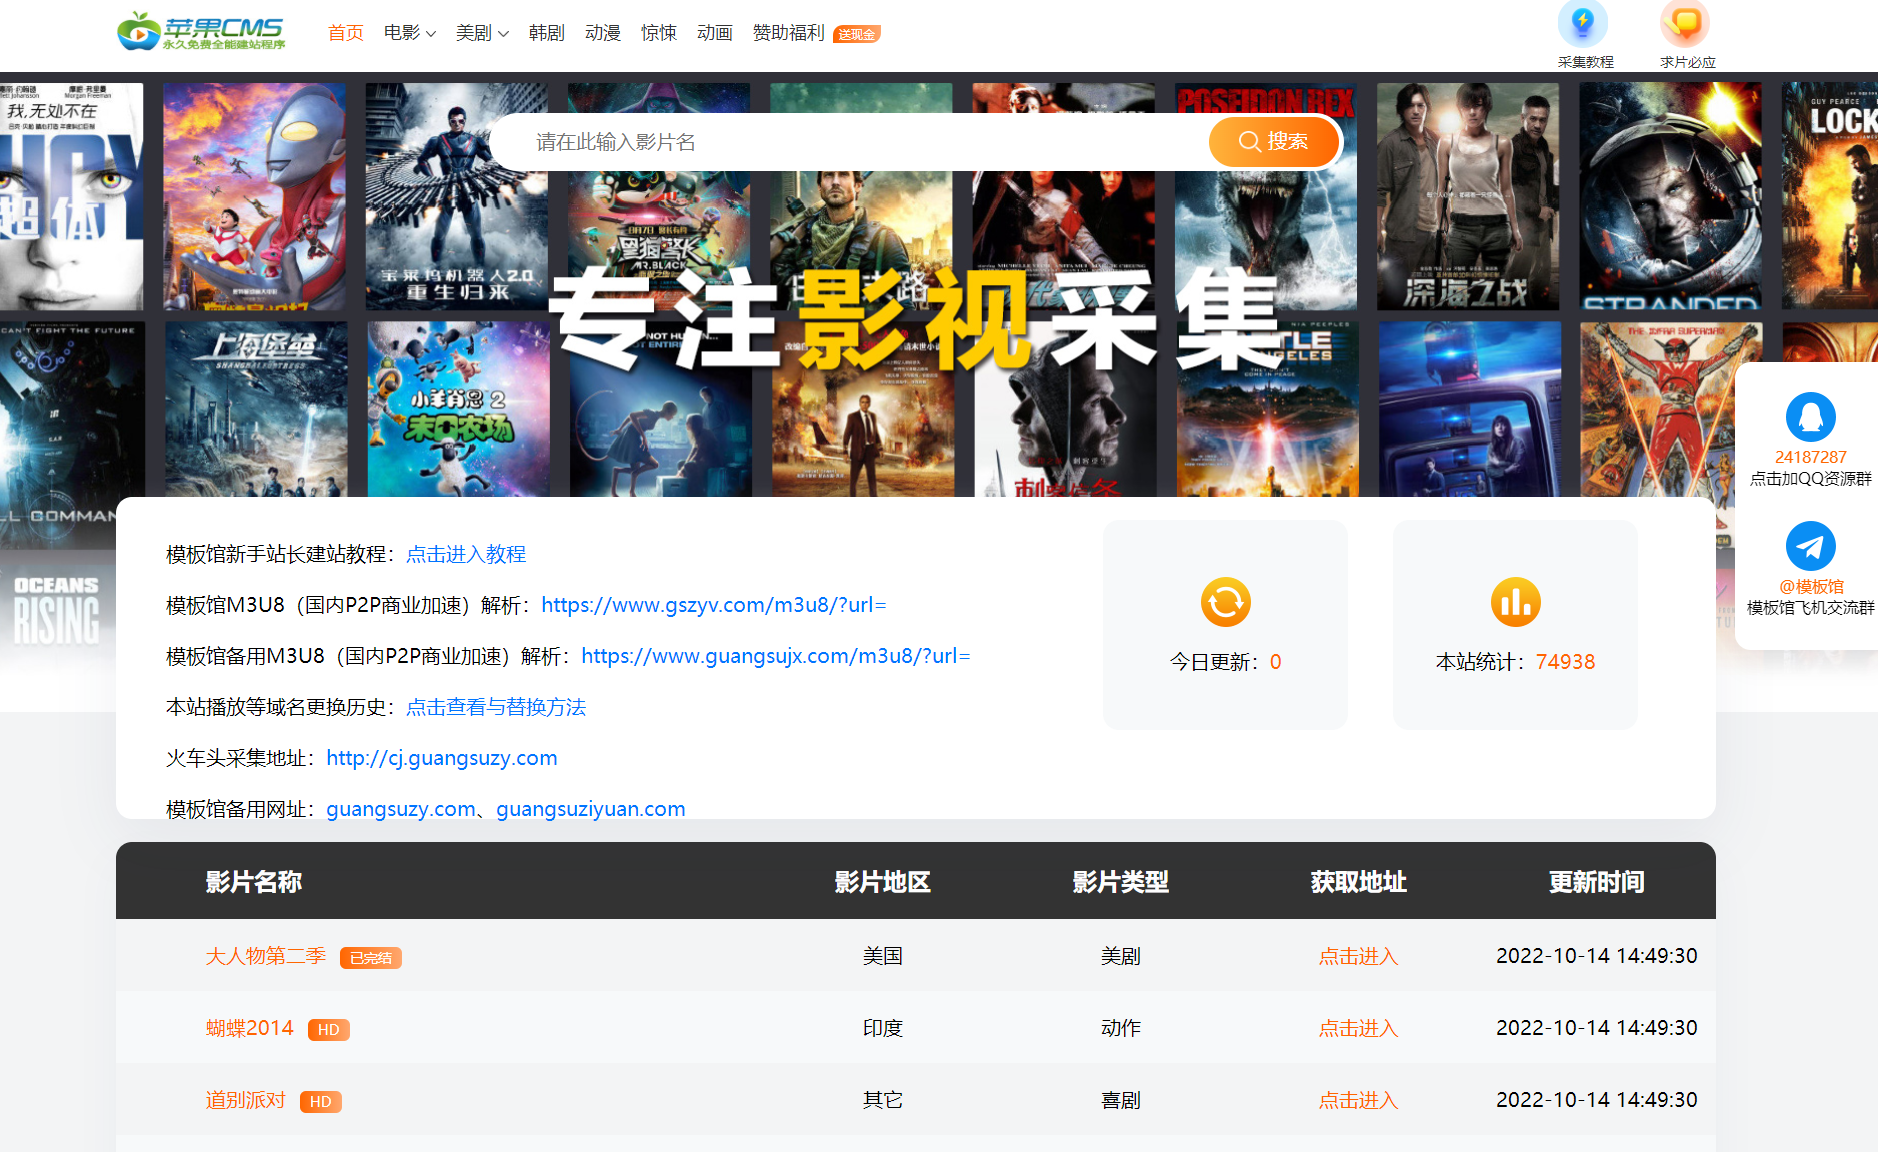Click the Ultraman movie poster thumbnail
This screenshot has width=1878, height=1152.
254,196
